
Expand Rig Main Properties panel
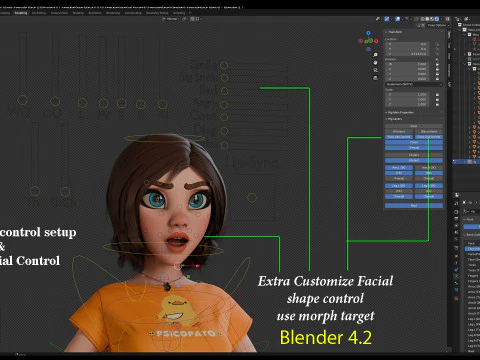(x=401, y=113)
